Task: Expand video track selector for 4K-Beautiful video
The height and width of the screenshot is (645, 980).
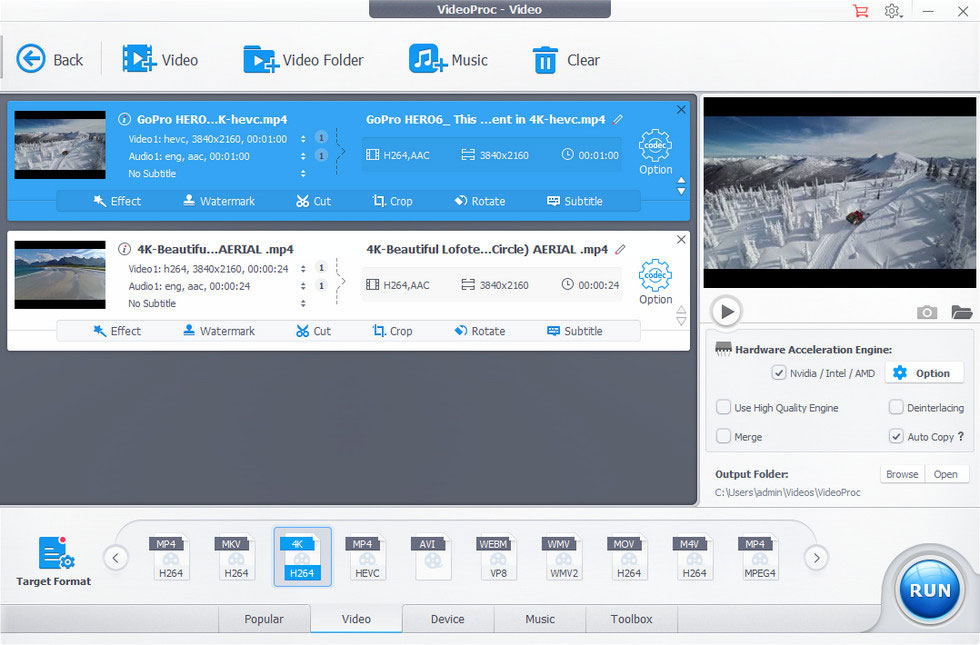Action: [303, 269]
